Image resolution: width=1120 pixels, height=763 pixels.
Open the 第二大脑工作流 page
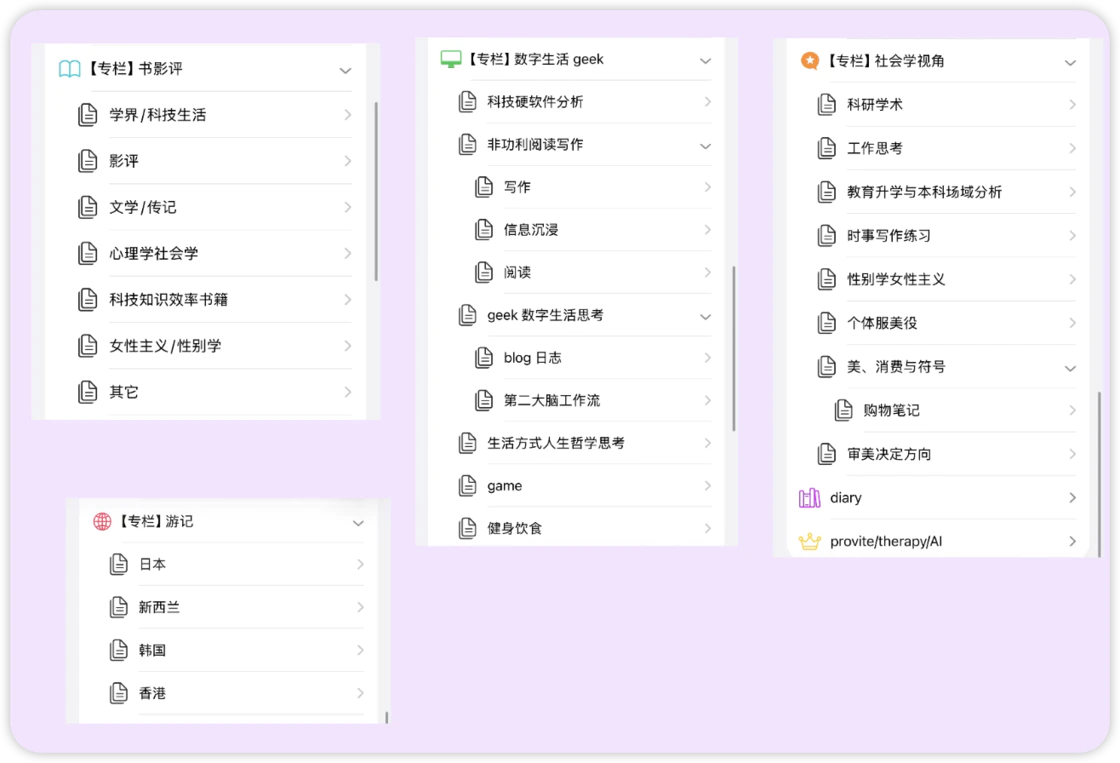551,401
